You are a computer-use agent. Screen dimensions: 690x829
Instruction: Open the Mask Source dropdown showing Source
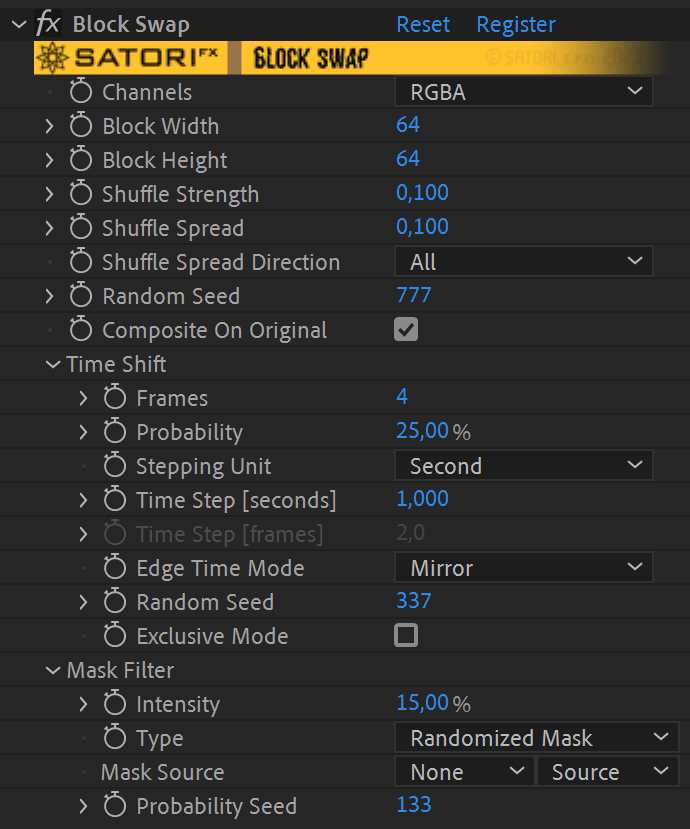coord(608,771)
